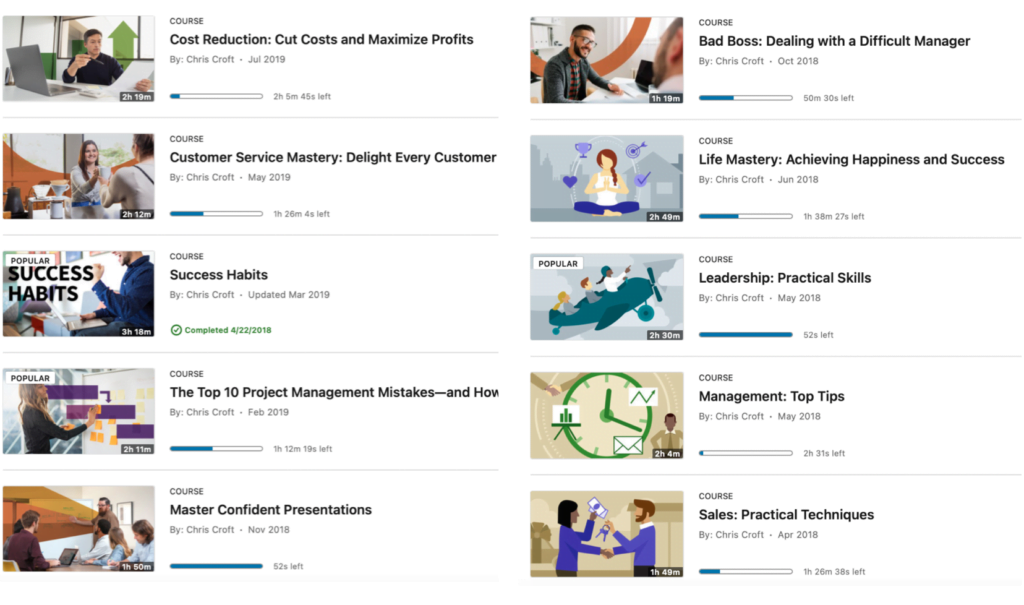Viewport: 1024px width, 605px height.
Task: Click the 2h 49m duration badge
Action: [x=665, y=216]
